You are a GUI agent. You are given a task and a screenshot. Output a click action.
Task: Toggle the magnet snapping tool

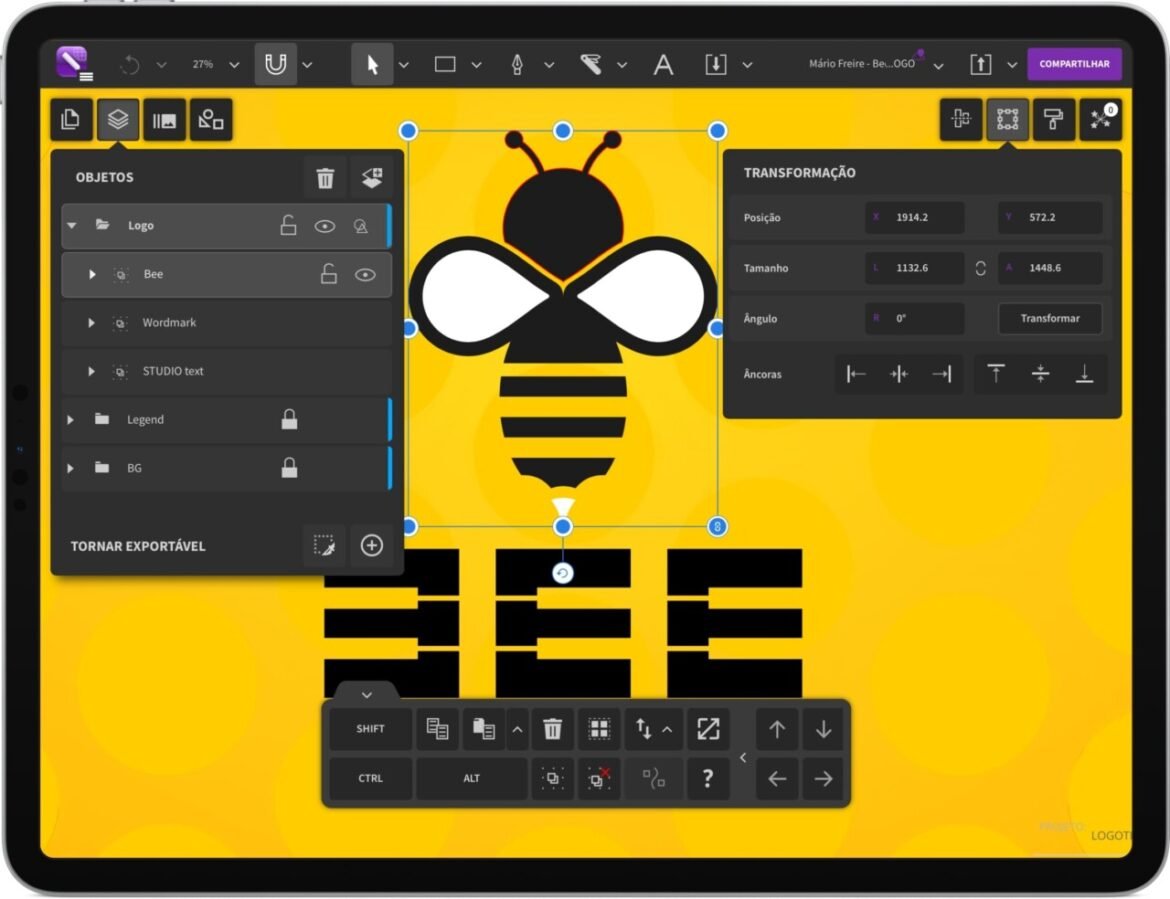click(275, 64)
